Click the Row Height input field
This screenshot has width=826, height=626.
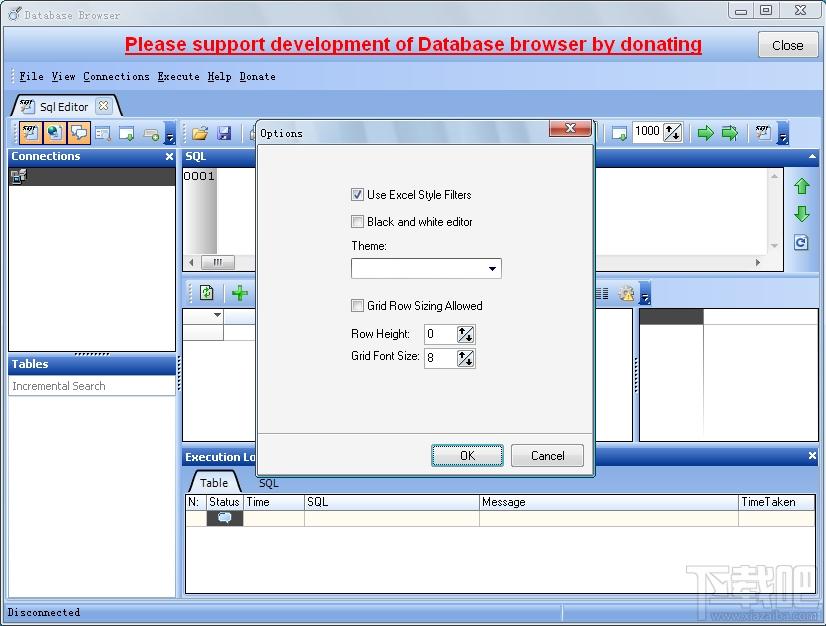coord(440,334)
